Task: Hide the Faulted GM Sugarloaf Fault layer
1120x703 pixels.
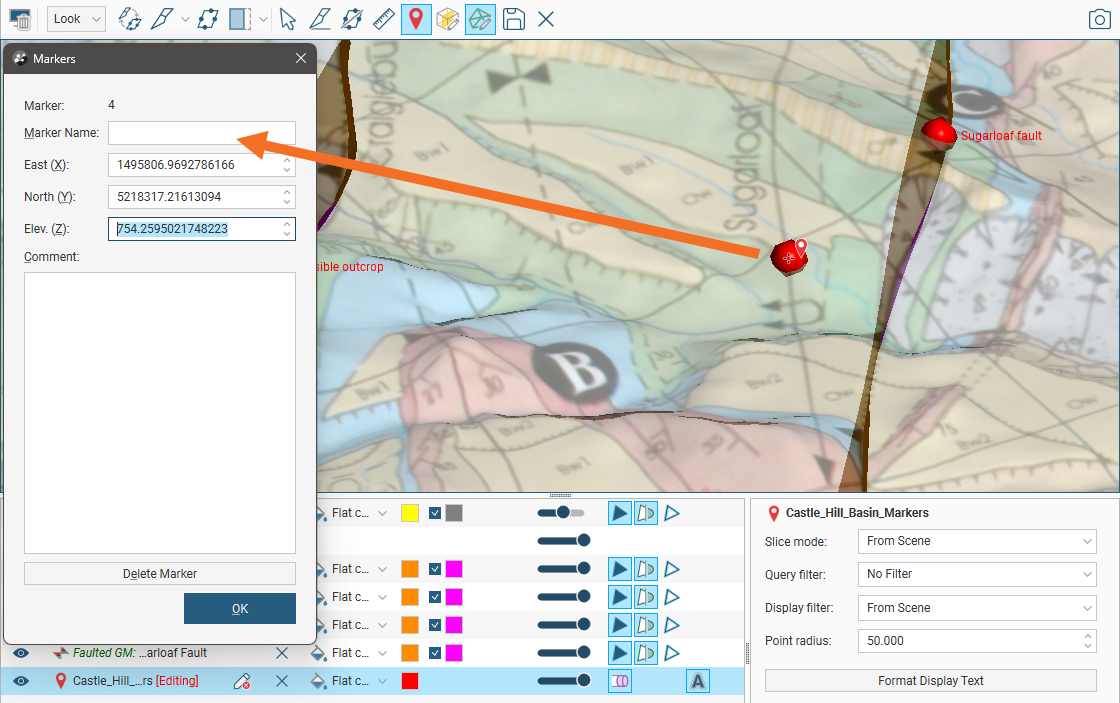Action: pyautogui.click(x=21, y=653)
